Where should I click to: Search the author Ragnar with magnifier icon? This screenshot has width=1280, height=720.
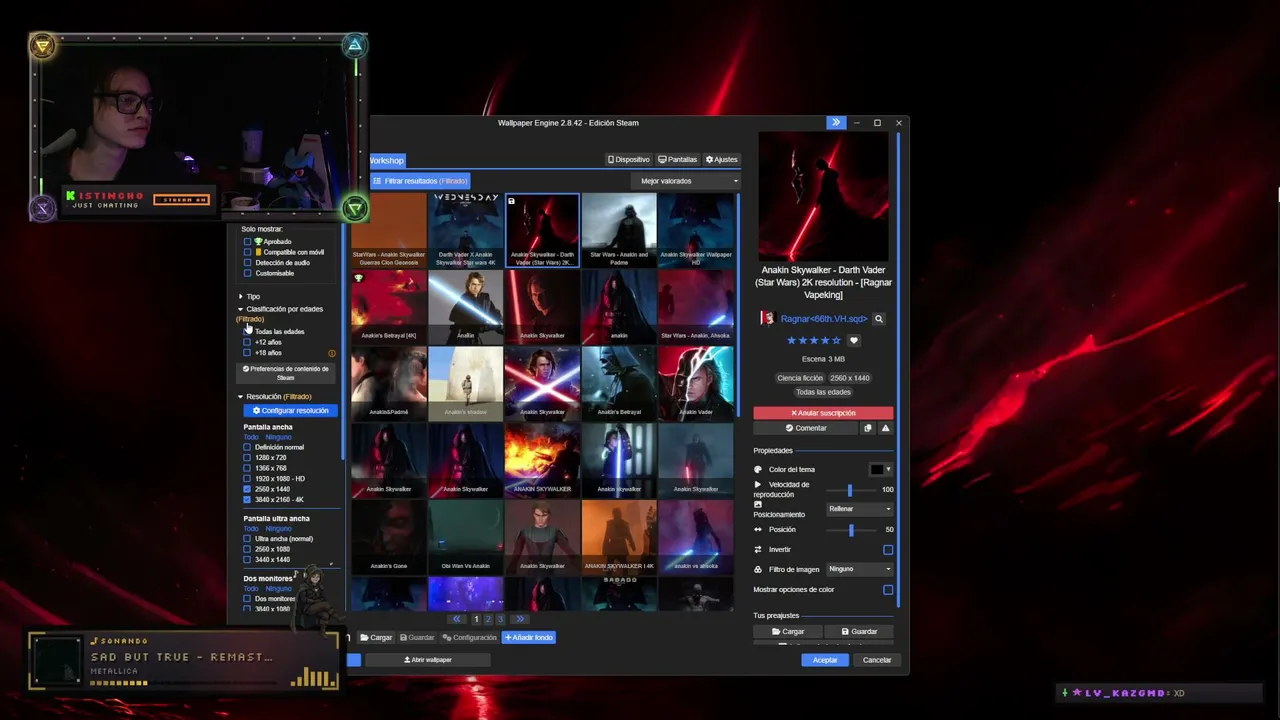879,319
